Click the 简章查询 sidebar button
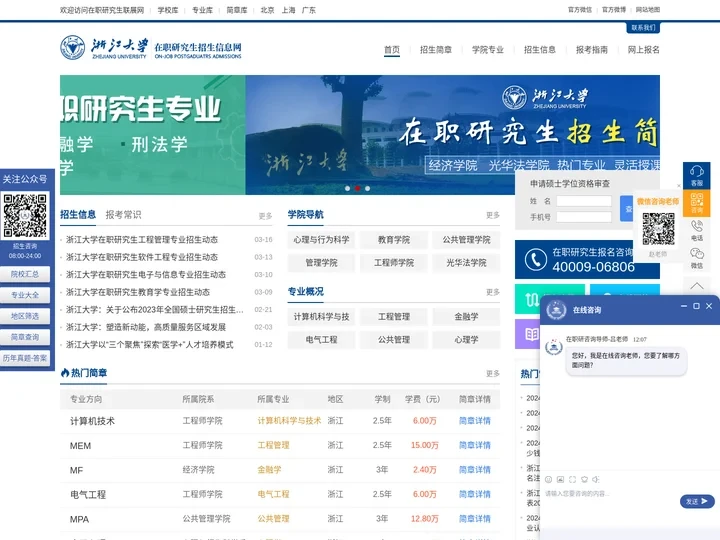Viewport: 720px width, 540px height. (25, 337)
